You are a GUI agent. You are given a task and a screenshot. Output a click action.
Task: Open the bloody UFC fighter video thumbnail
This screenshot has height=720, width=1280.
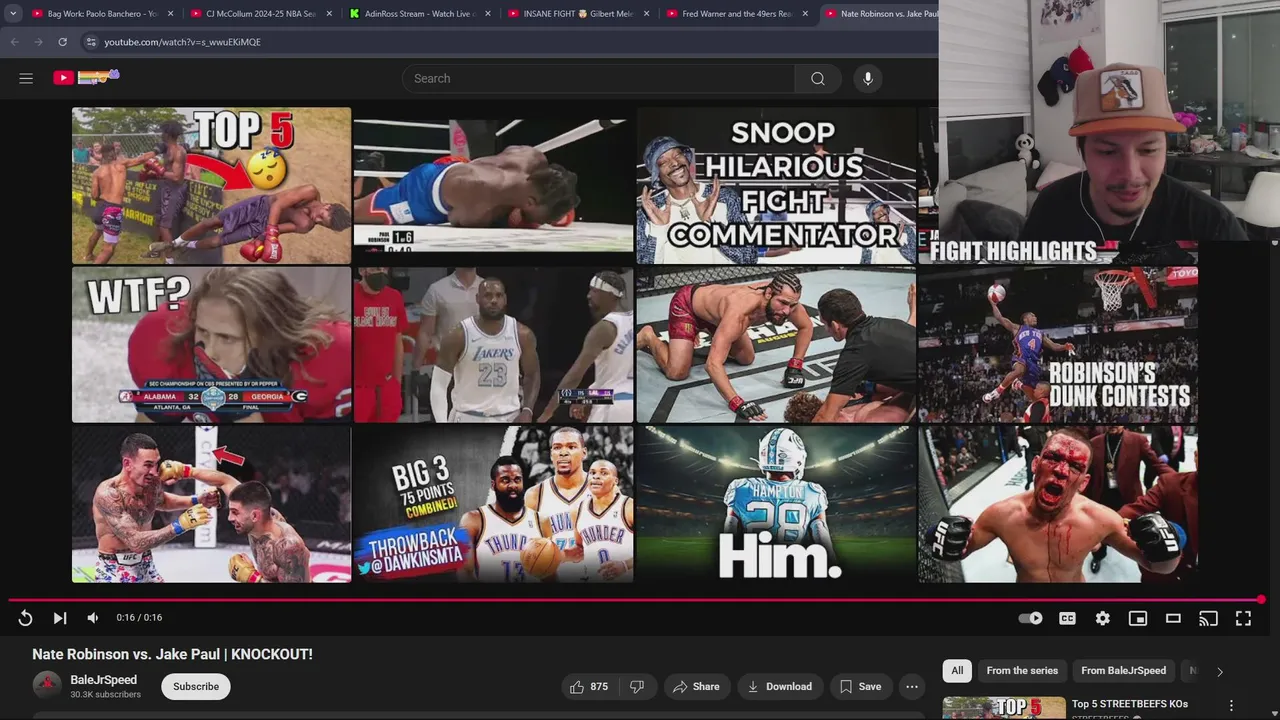coord(1058,504)
